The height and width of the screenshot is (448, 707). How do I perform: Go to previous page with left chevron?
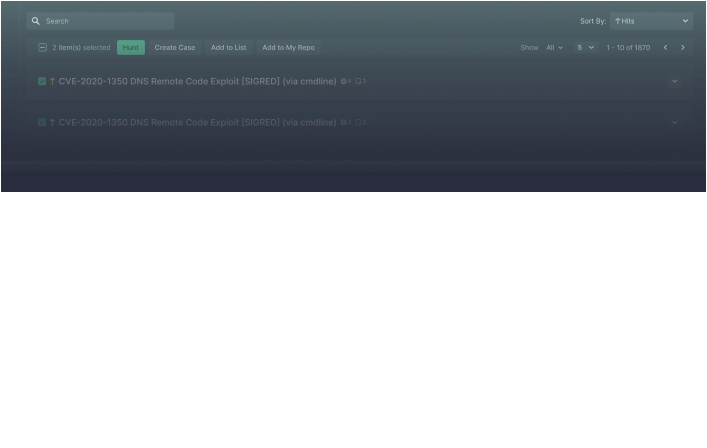point(666,48)
